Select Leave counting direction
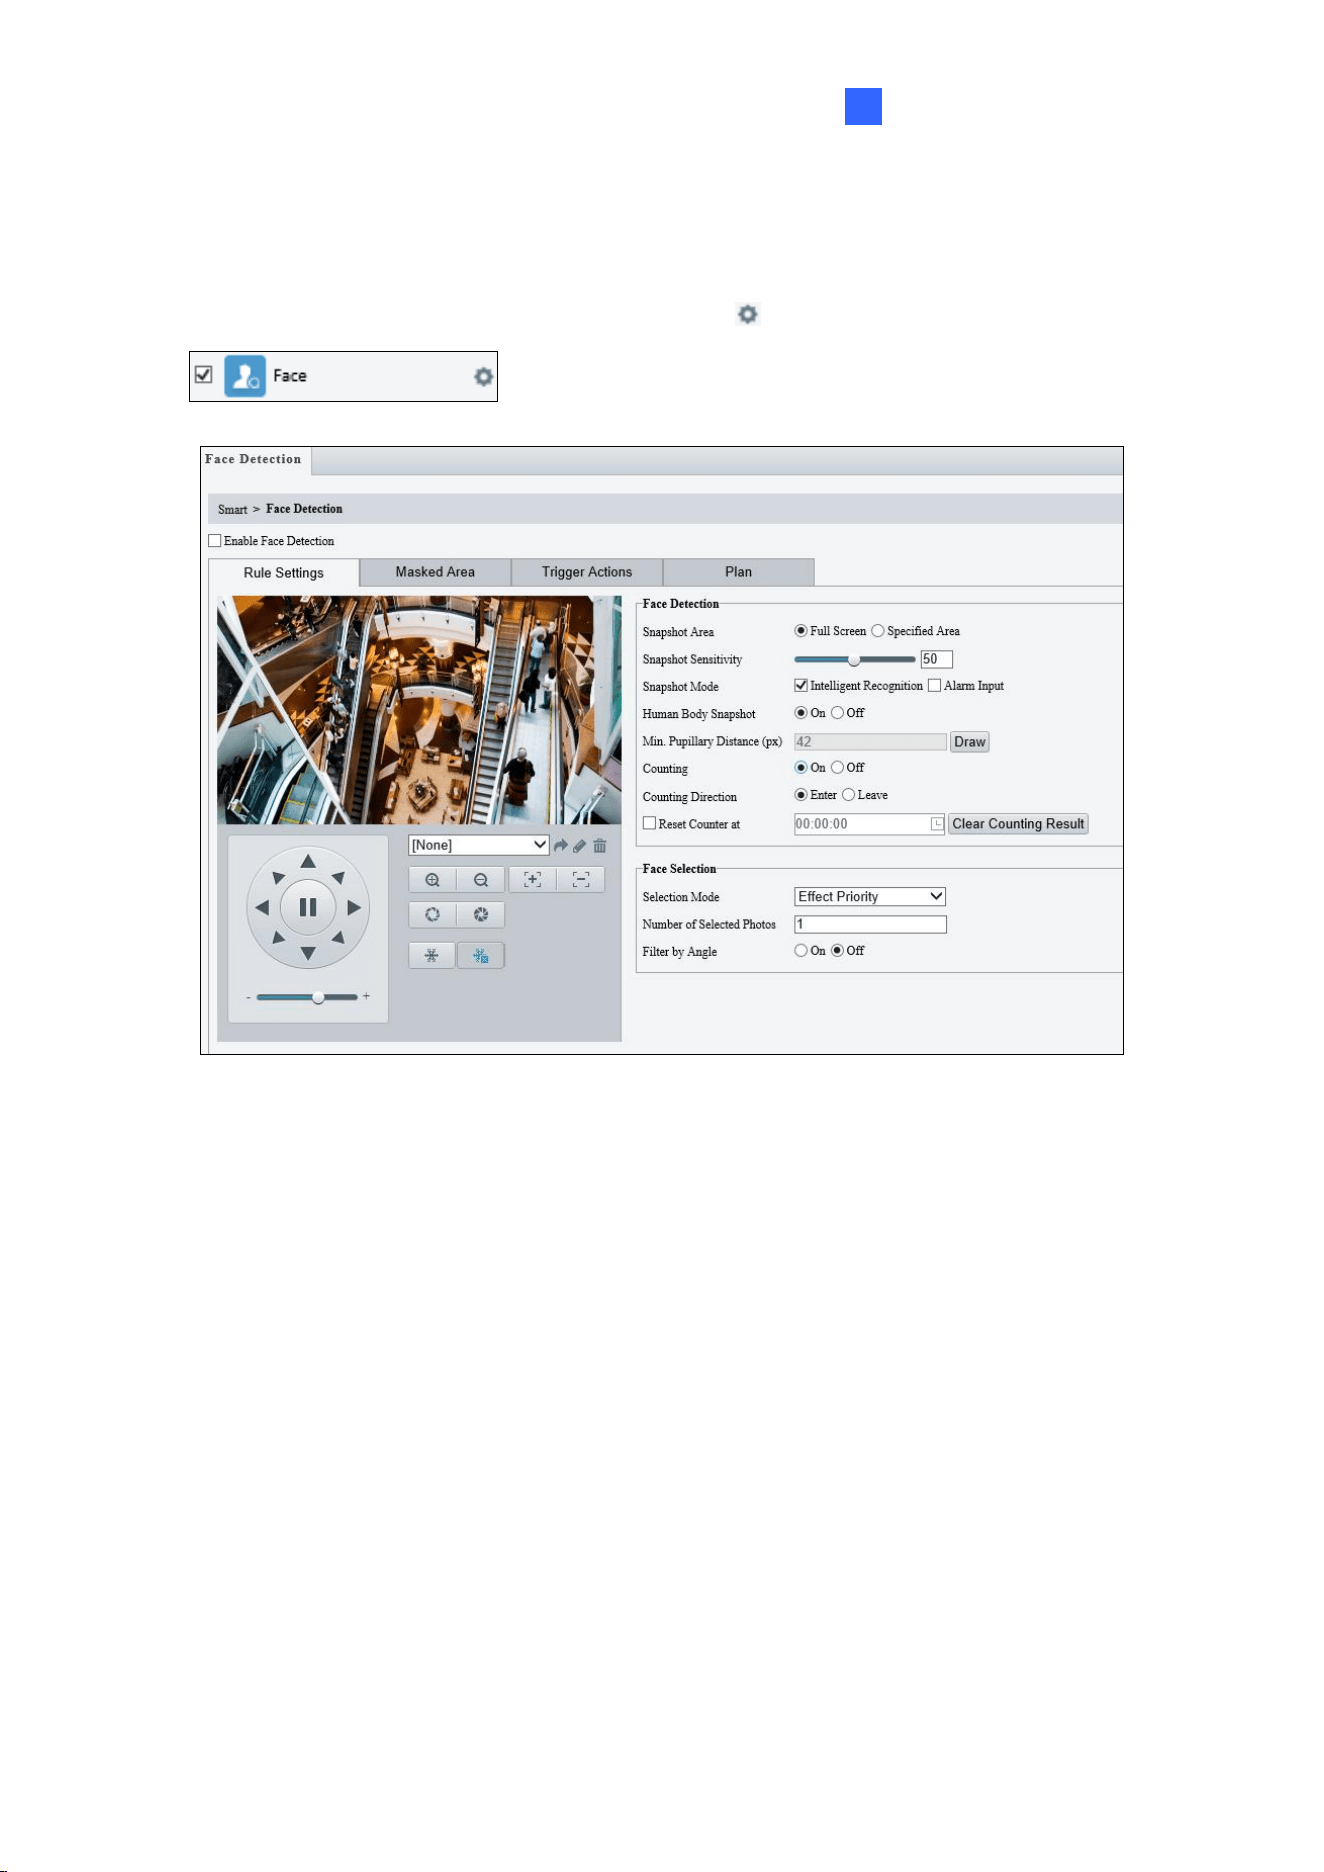The height and width of the screenshot is (1872, 1324). (848, 795)
